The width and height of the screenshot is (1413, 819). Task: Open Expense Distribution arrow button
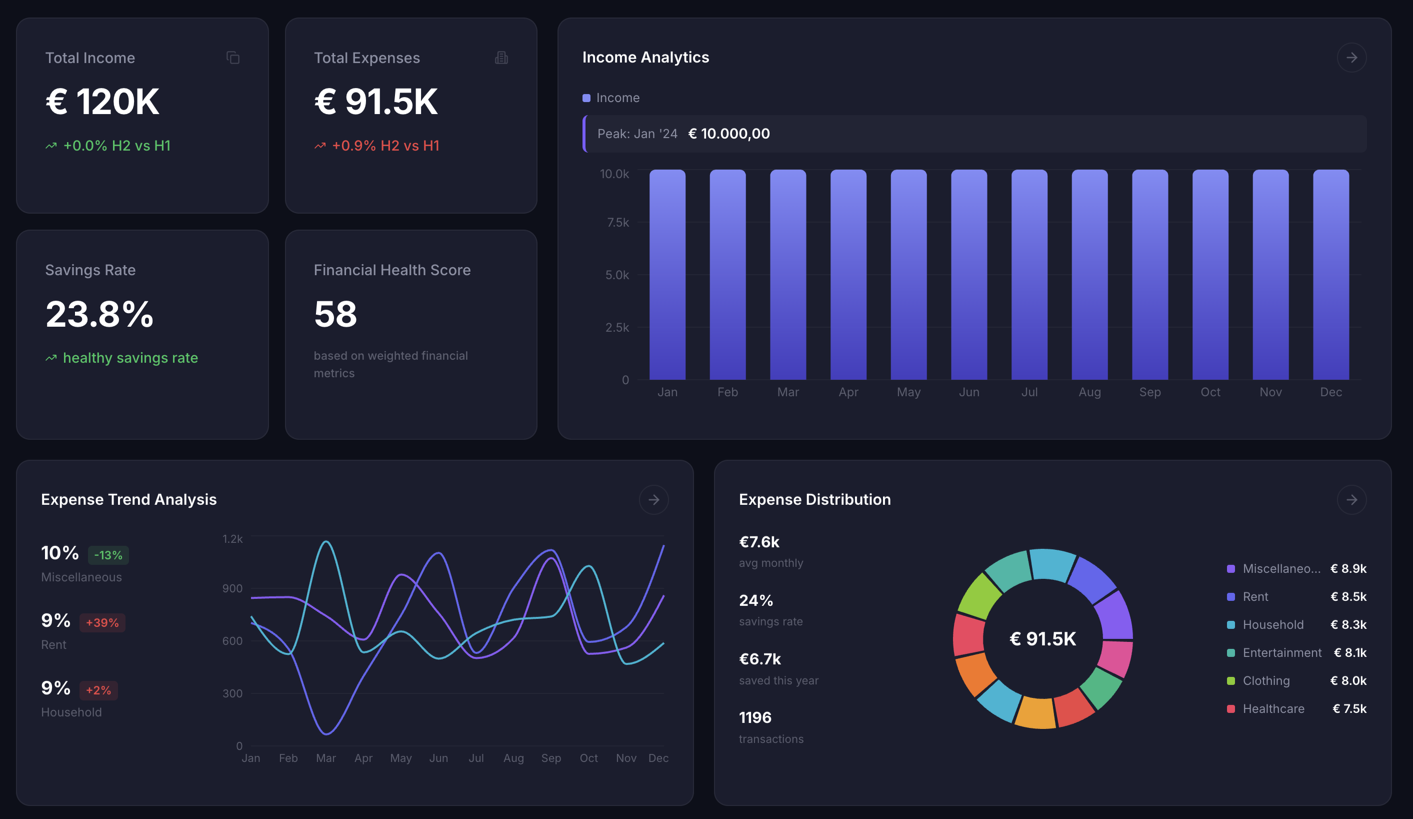(x=1351, y=500)
